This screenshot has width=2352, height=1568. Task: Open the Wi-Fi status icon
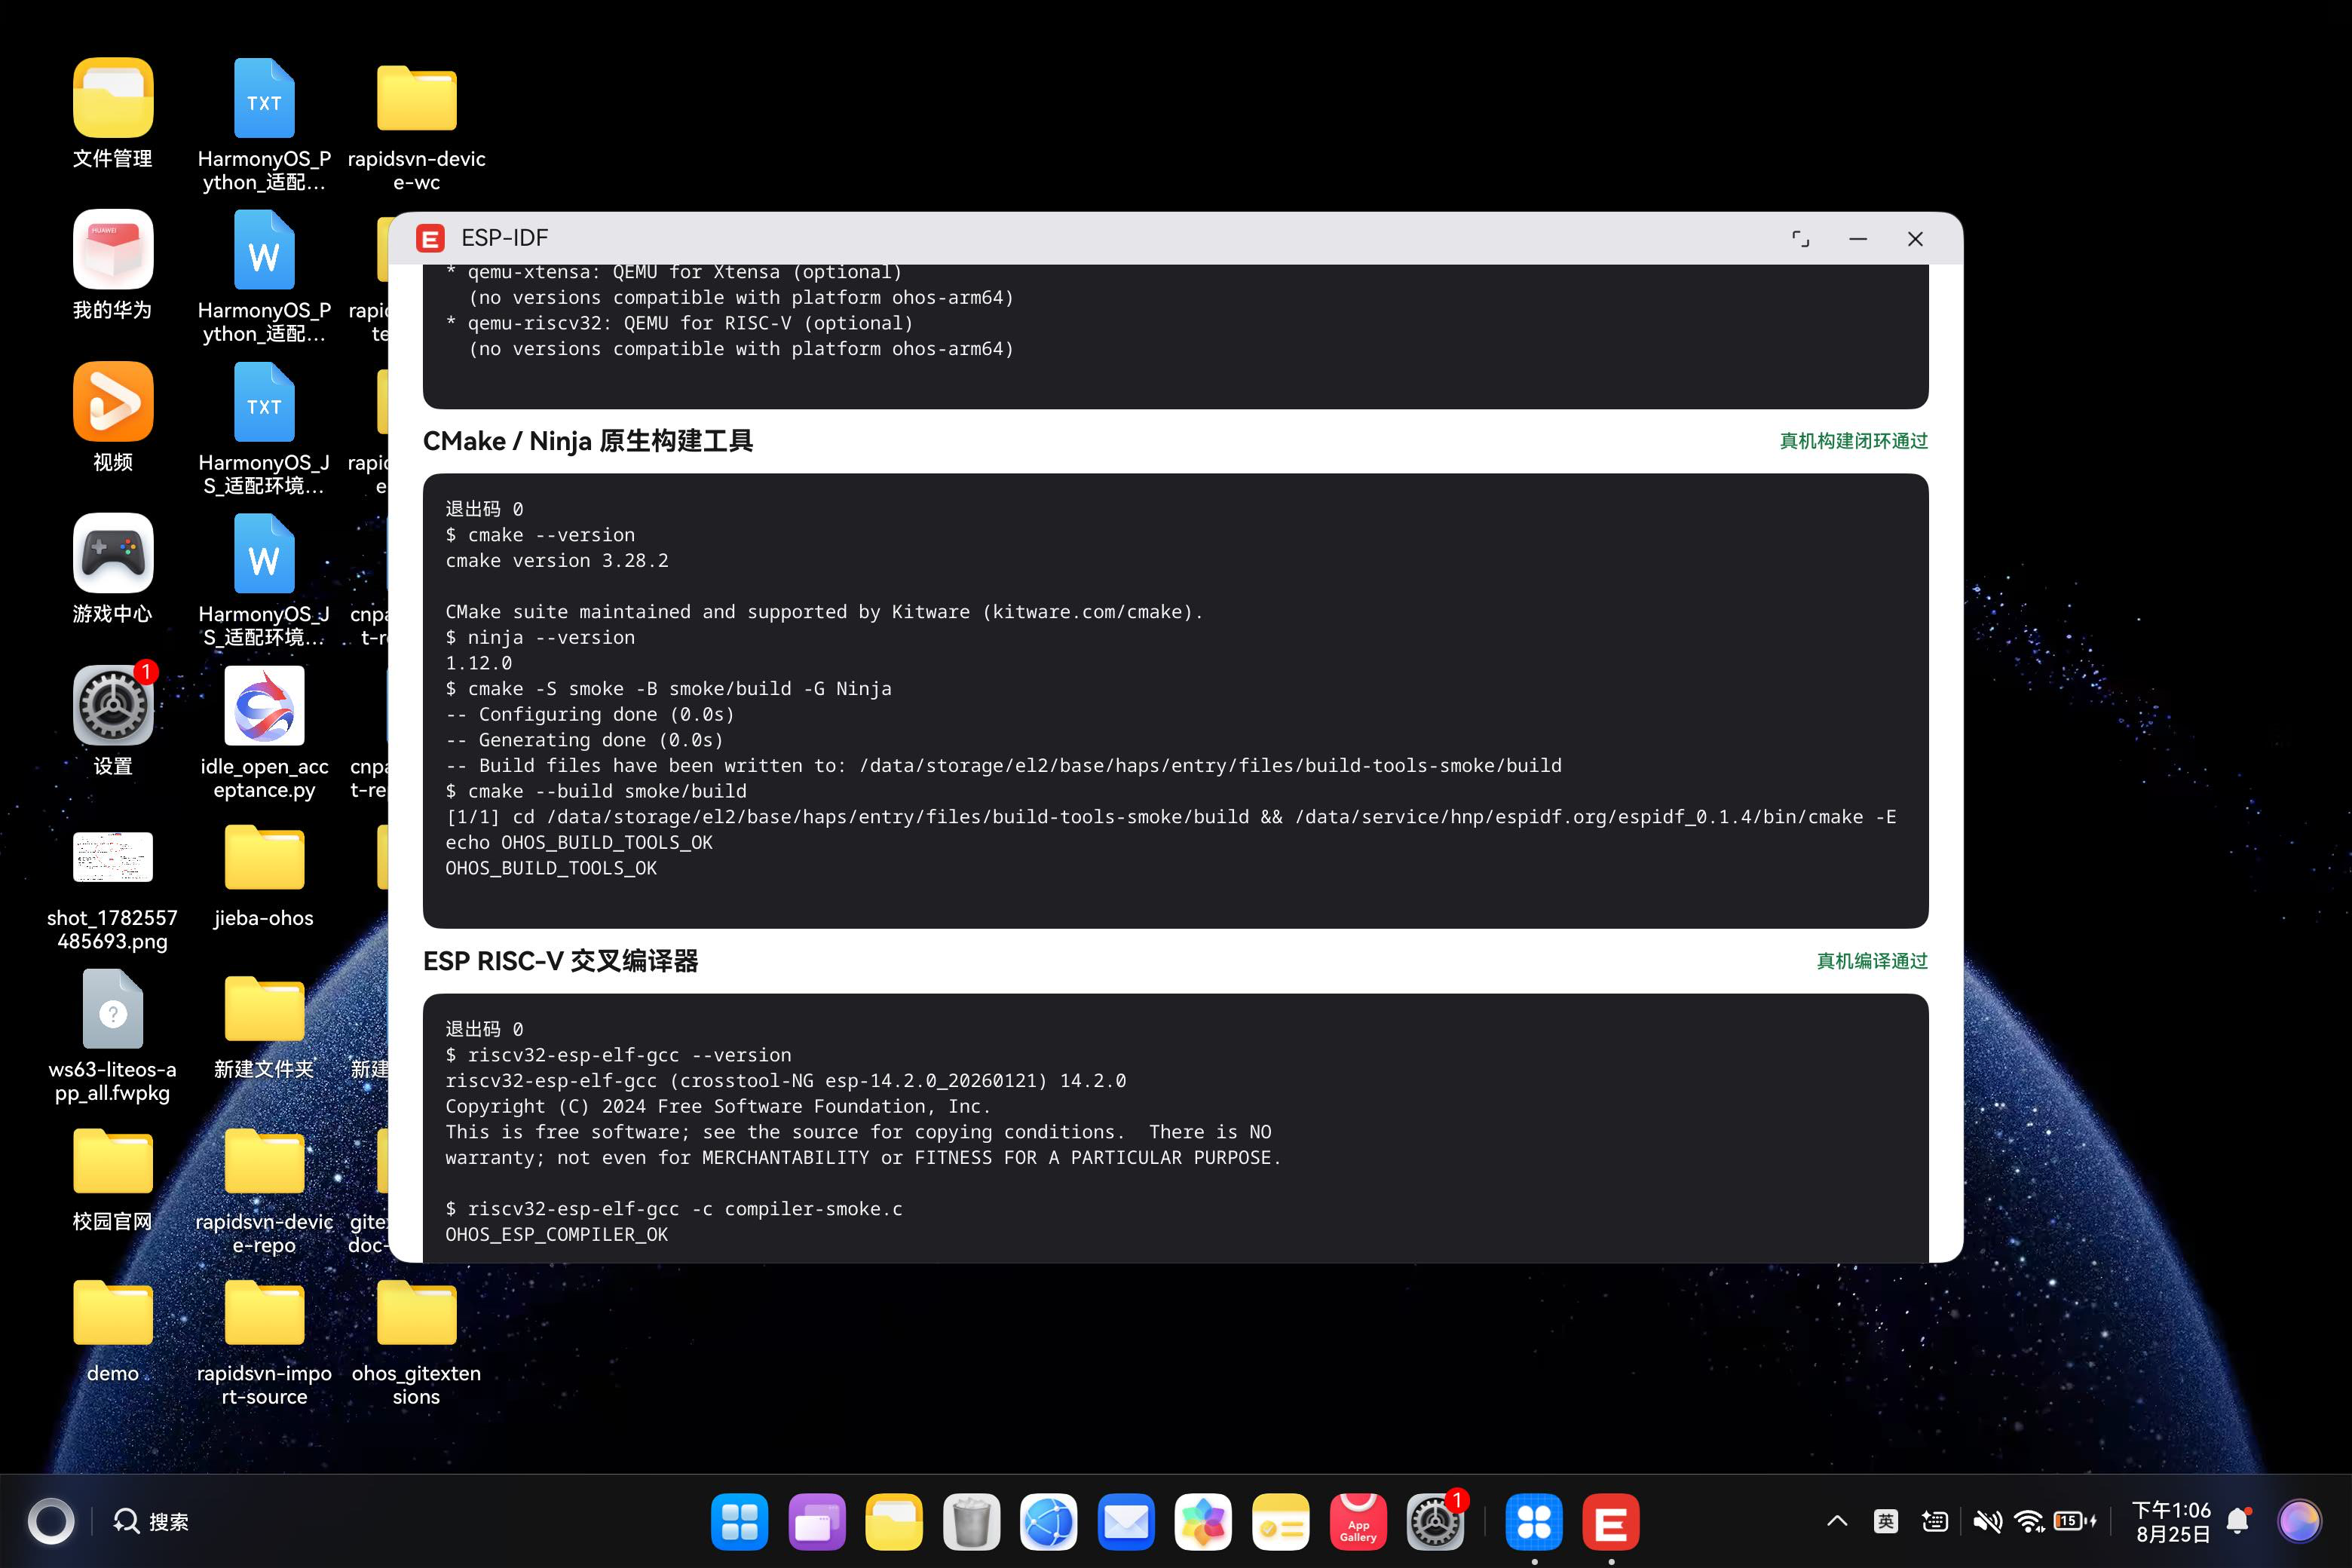point(2030,1521)
